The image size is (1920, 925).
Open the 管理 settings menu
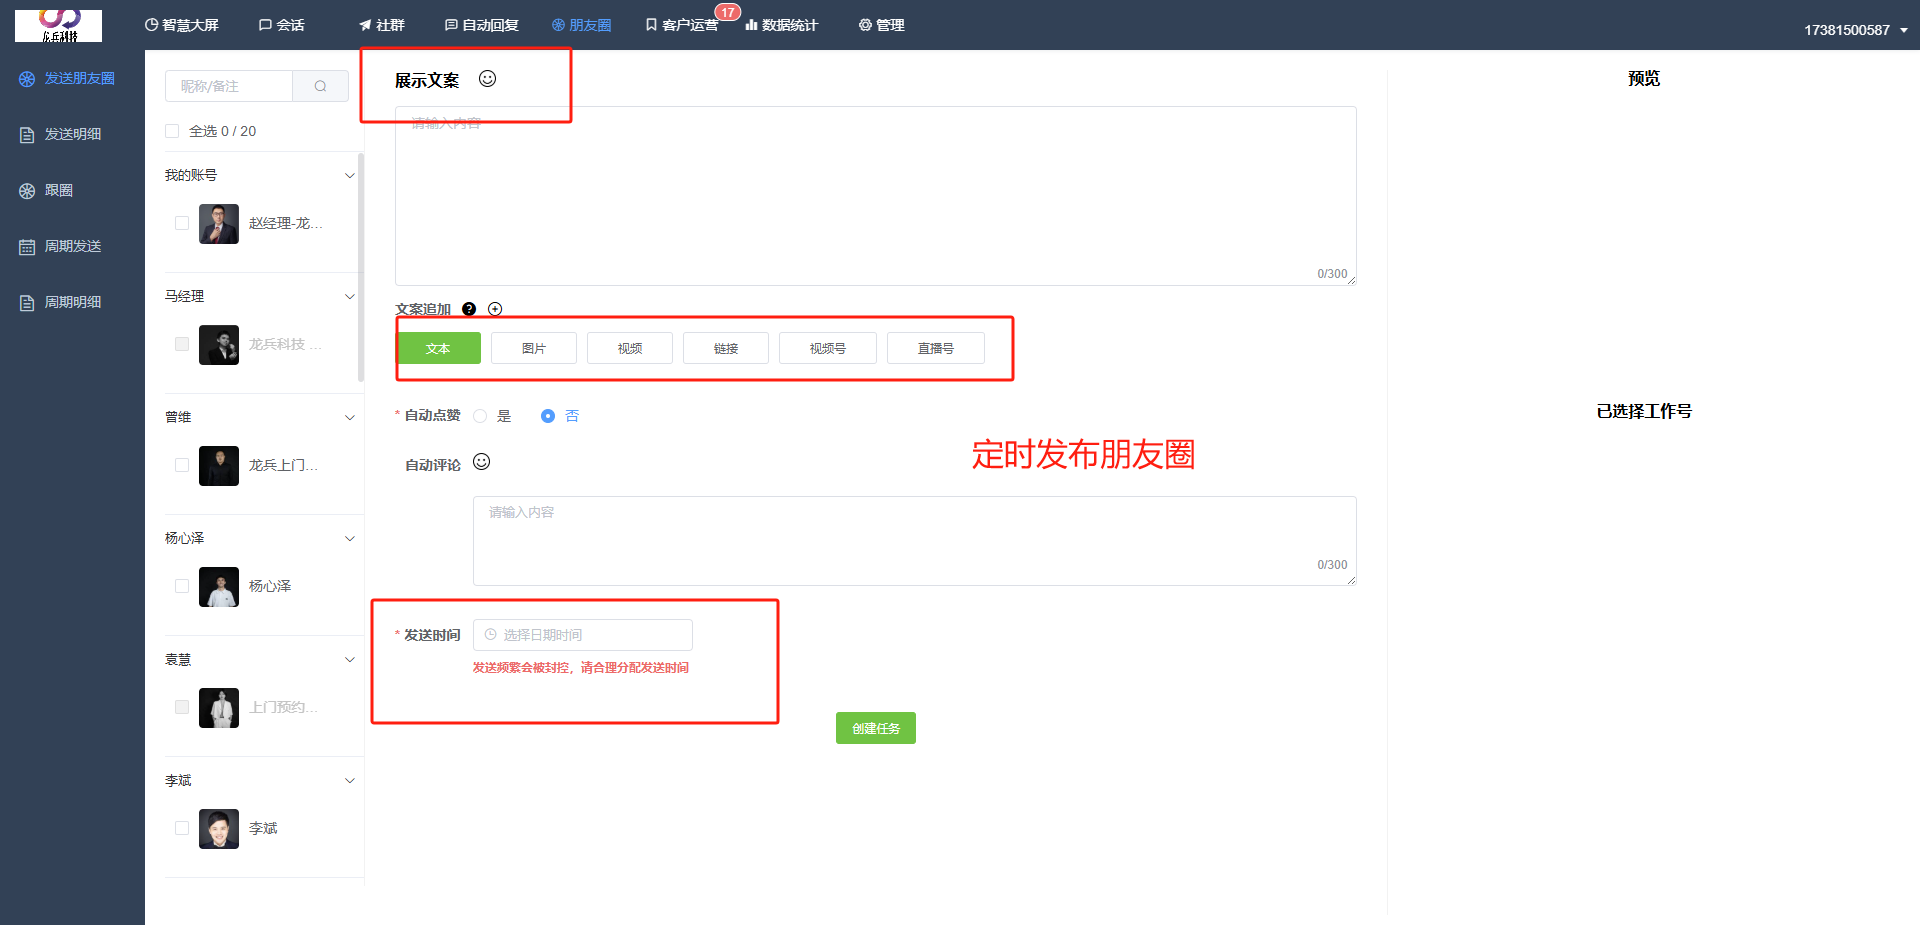[x=881, y=25]
